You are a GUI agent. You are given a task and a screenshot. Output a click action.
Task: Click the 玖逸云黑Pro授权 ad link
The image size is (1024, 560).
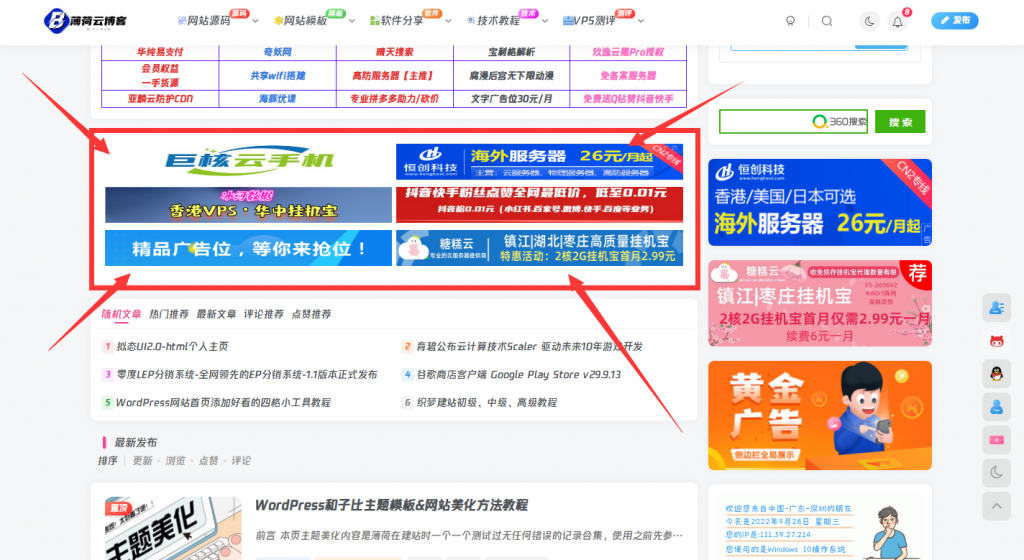[628, 52]
